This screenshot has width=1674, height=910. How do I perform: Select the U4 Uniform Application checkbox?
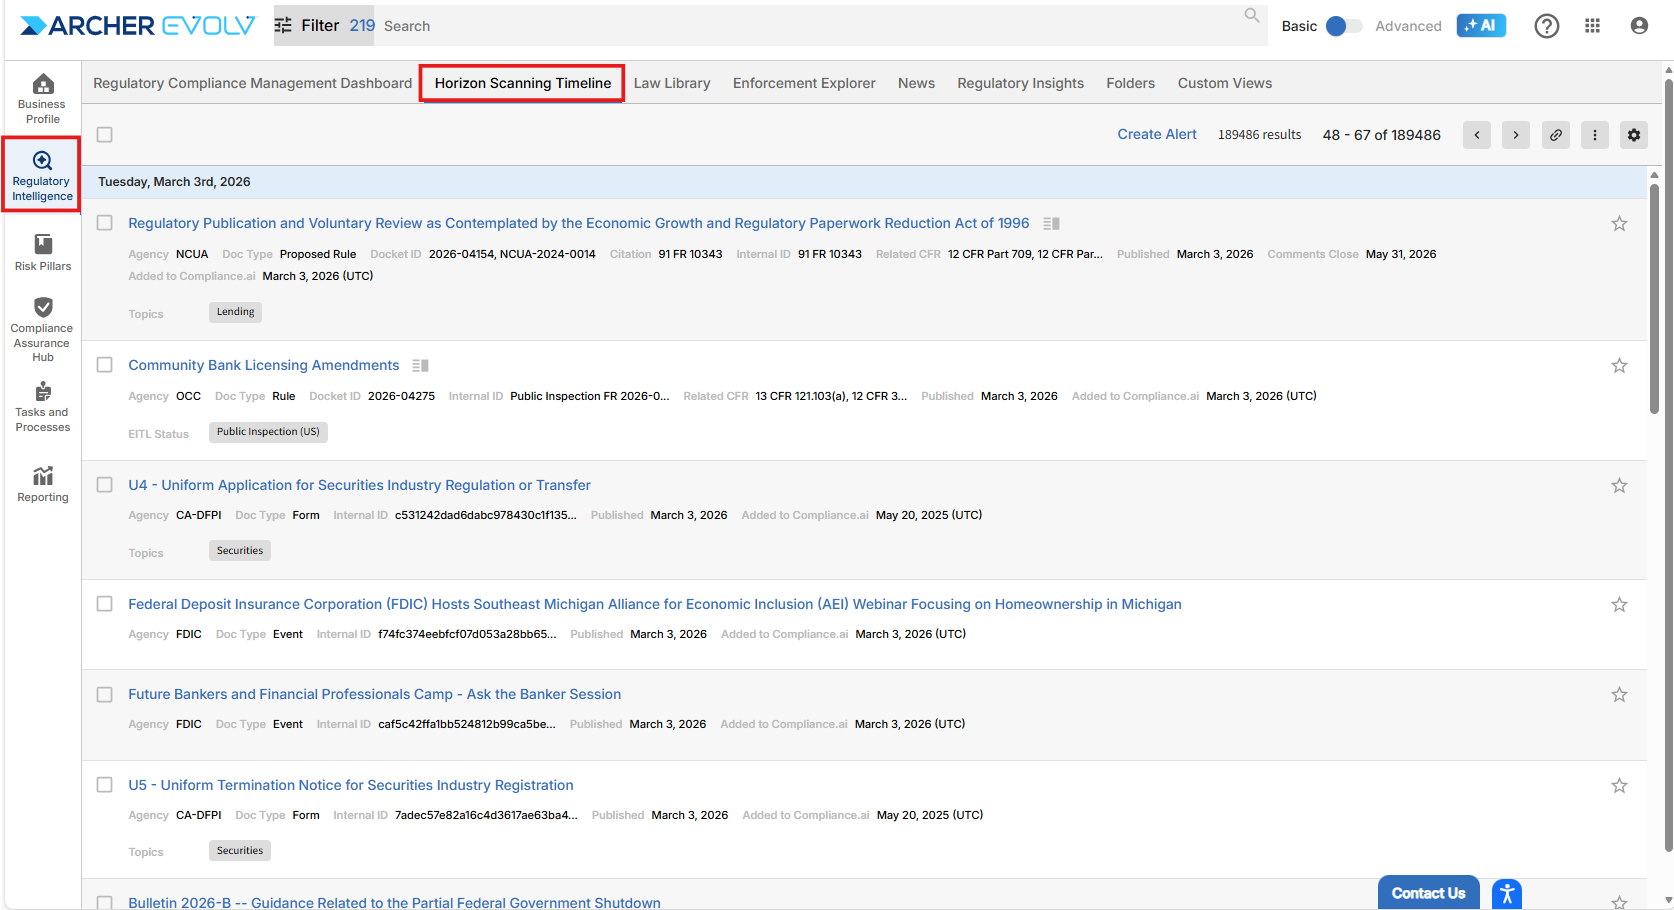(105, 485)
